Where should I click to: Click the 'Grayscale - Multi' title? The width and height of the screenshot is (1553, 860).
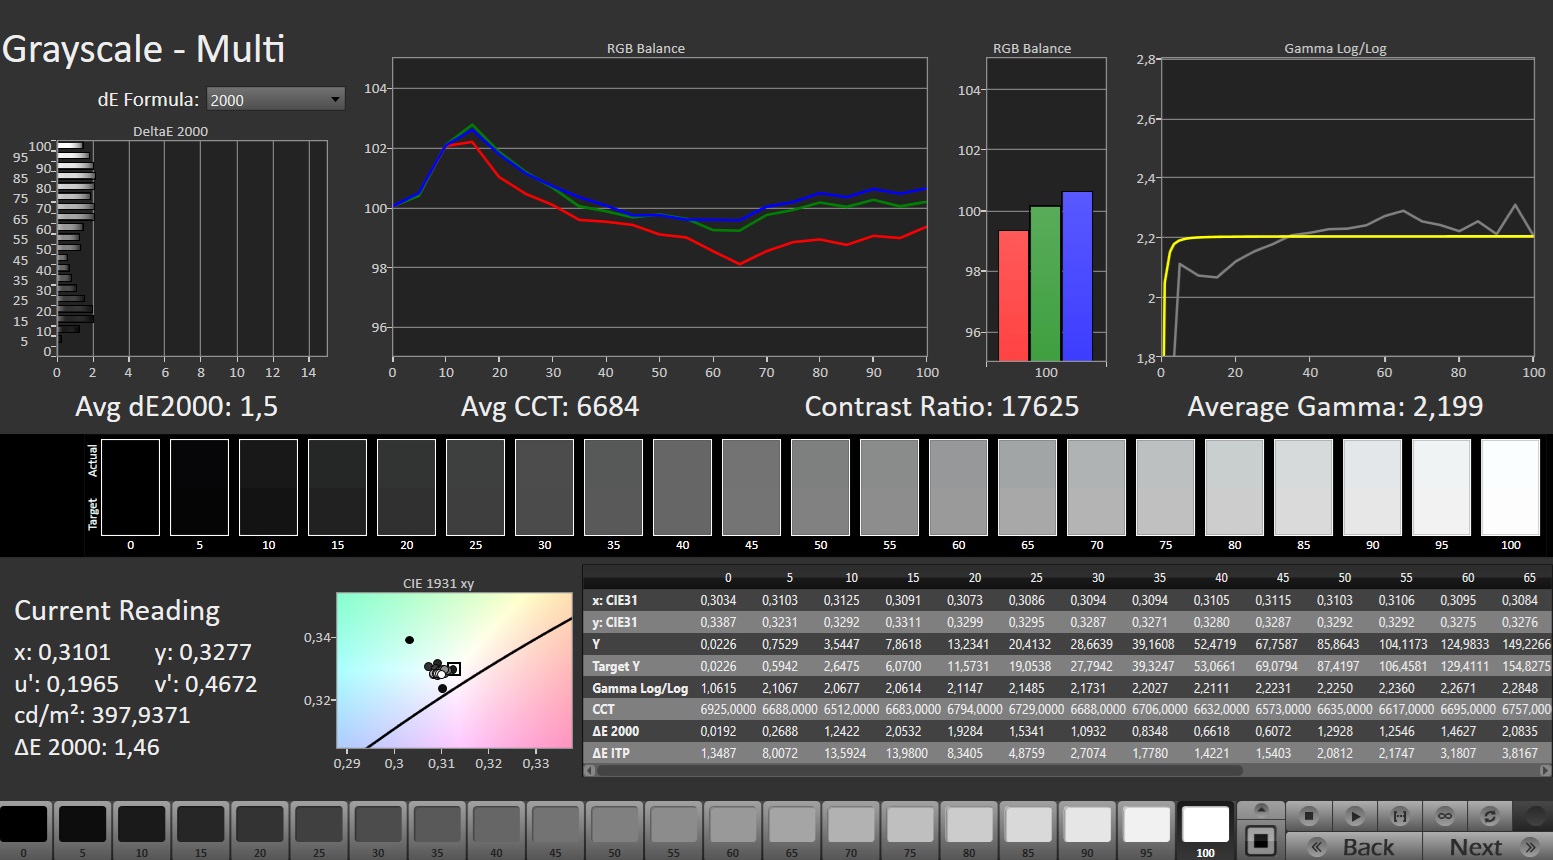point(144,49)
